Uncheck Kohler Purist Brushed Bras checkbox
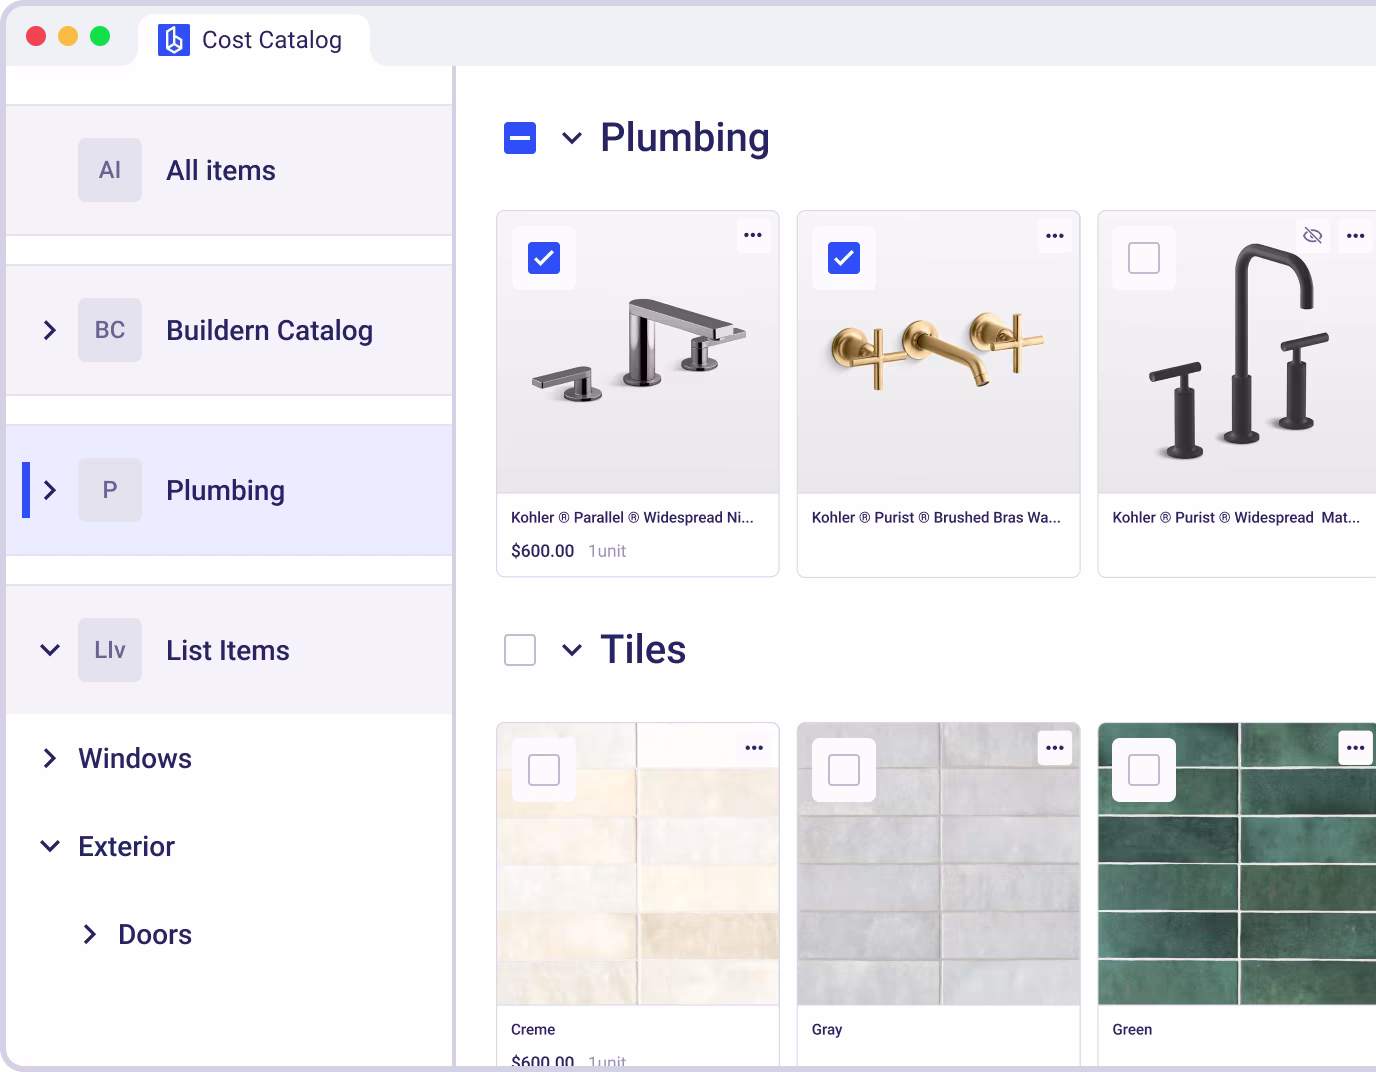This screenshot has height=1072, width=1376. tap(844, 258)
